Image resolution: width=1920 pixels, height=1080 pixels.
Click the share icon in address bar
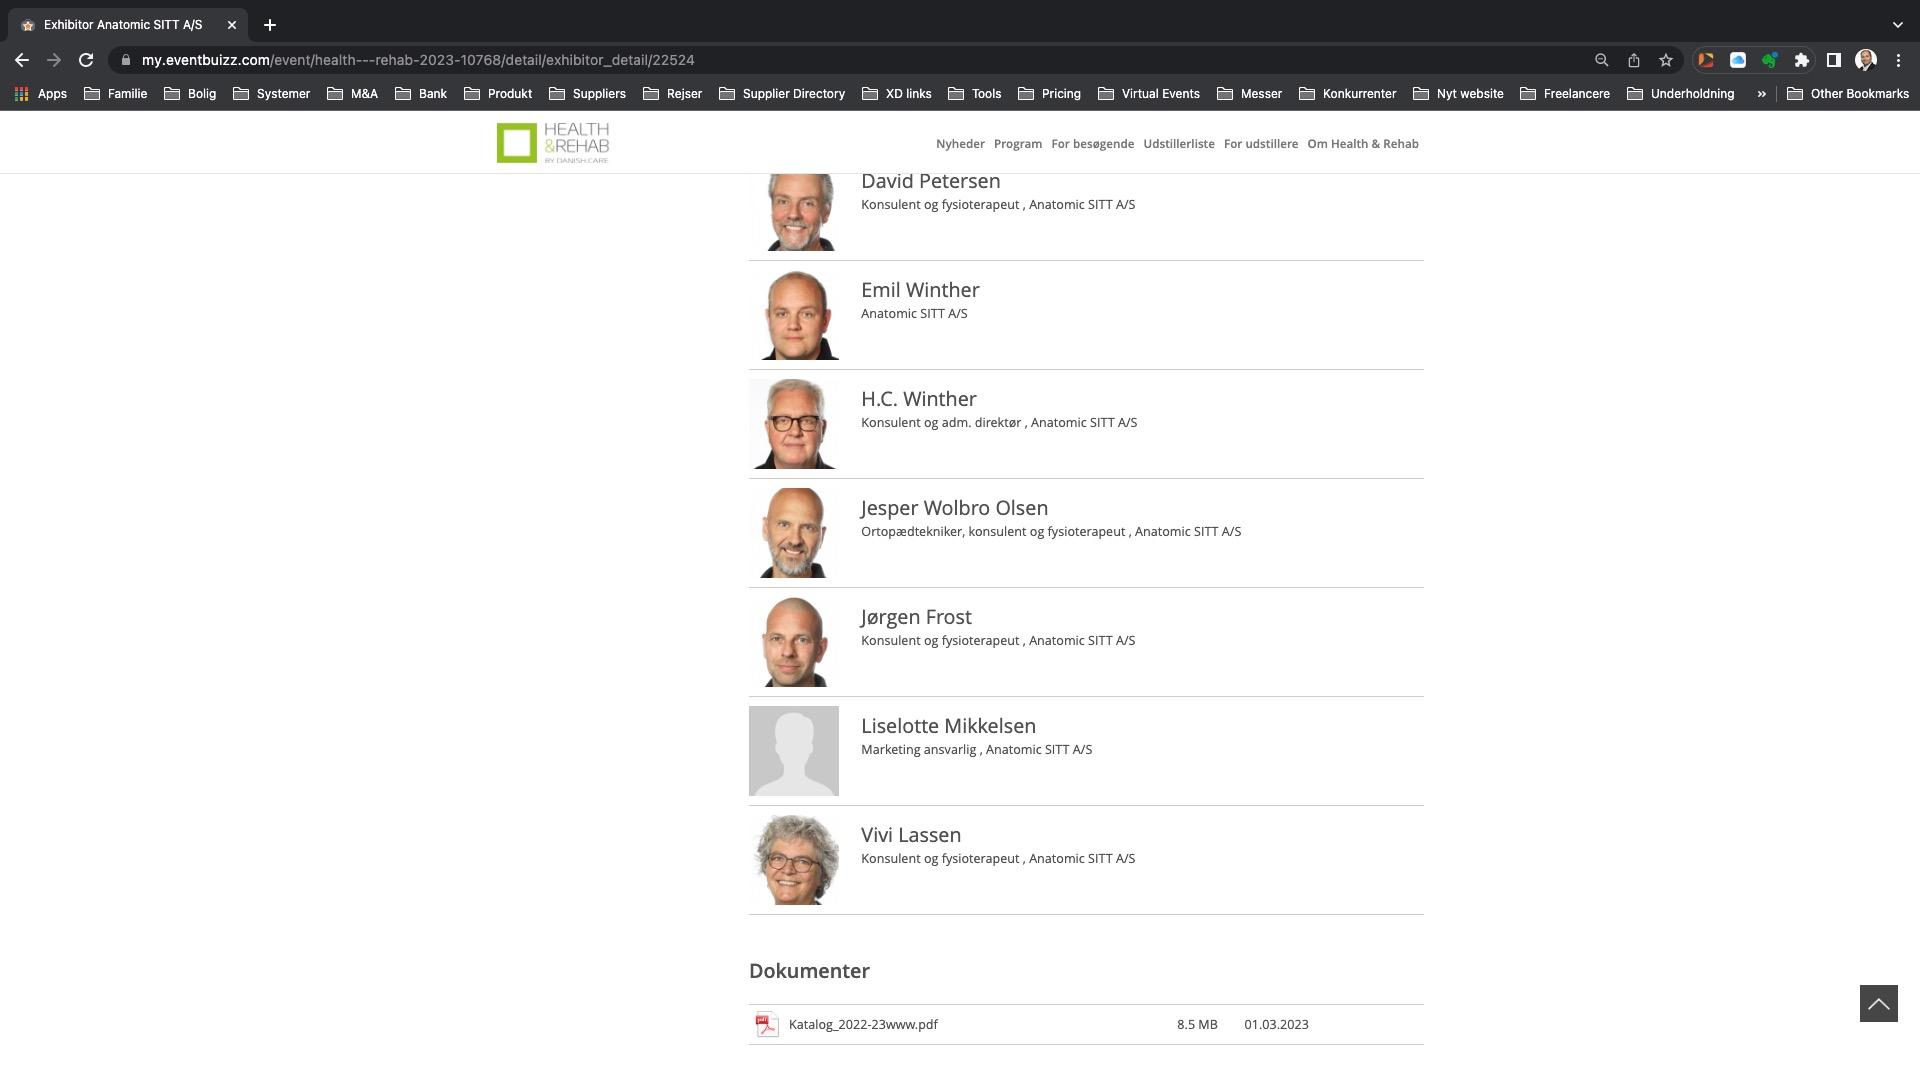pos(1633,60)
